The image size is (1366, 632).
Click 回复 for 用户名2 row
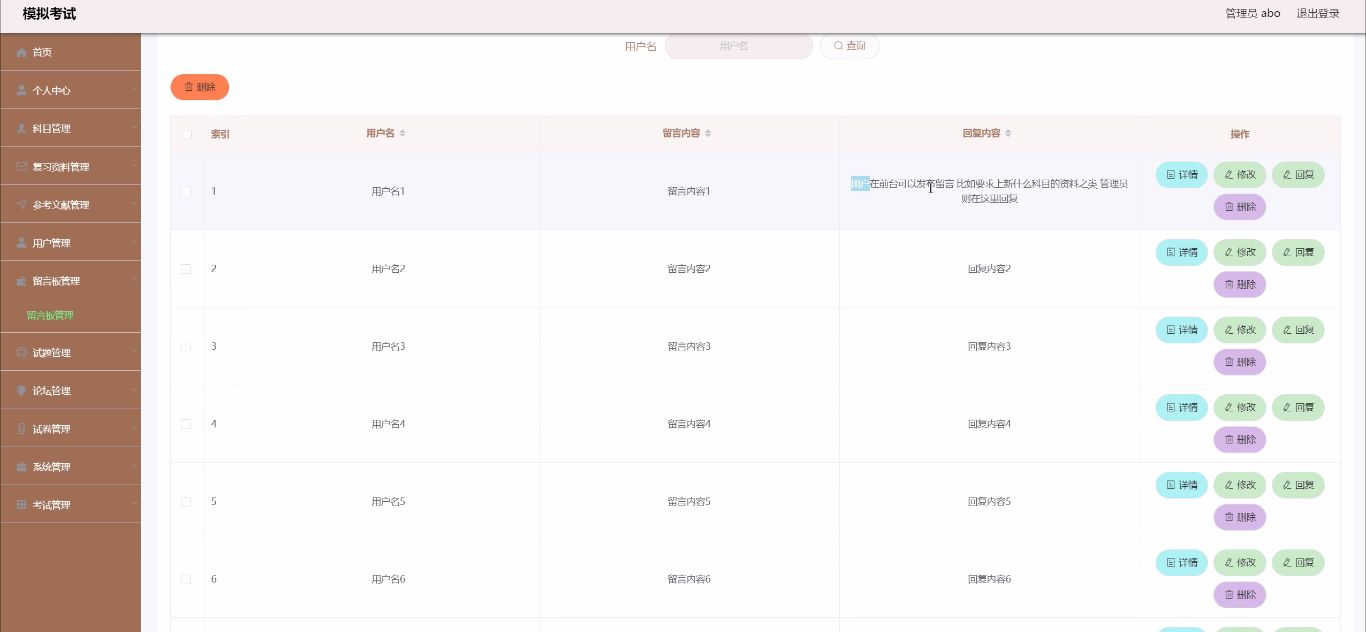click(x=1298, y=252)
